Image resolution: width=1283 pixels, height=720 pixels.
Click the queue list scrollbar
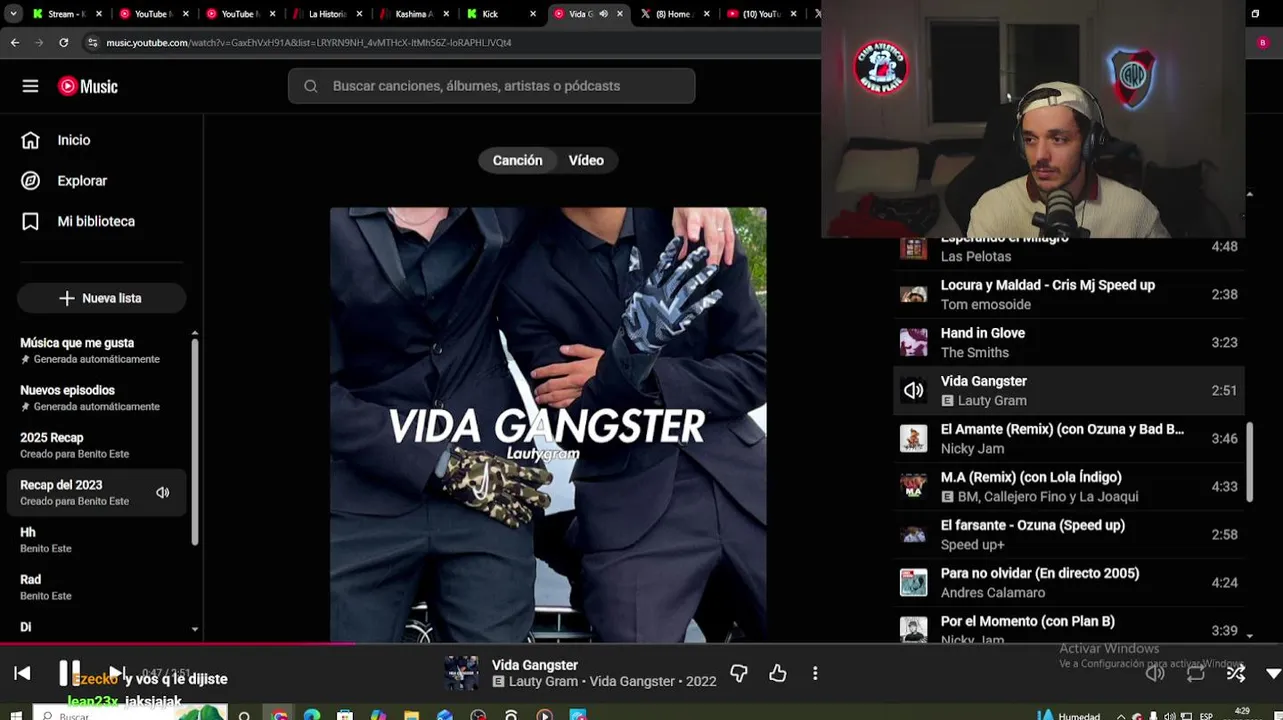point(1249,460)
